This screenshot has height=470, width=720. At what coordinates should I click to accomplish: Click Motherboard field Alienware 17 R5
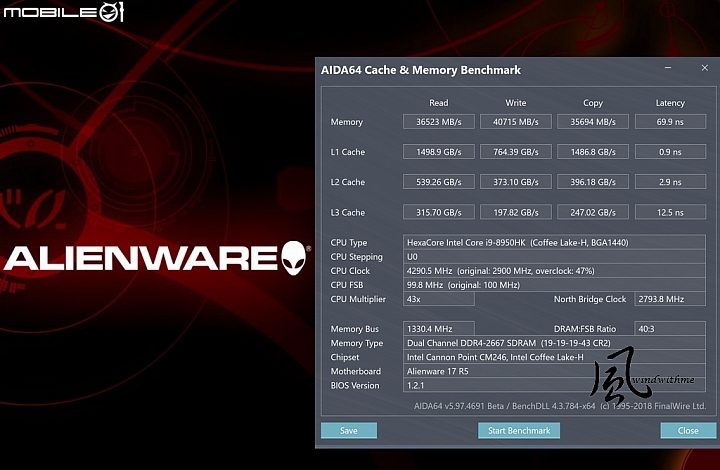pyautogui.click(x=554, y=371)
